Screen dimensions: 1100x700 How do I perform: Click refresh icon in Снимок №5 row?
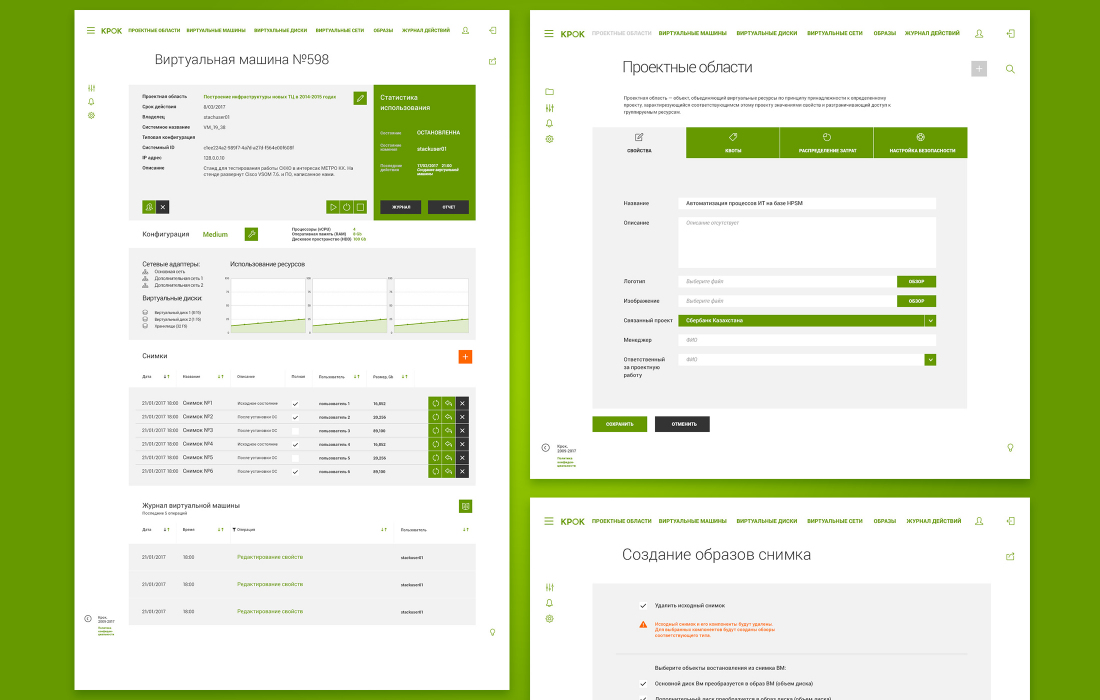pos(435,457)
